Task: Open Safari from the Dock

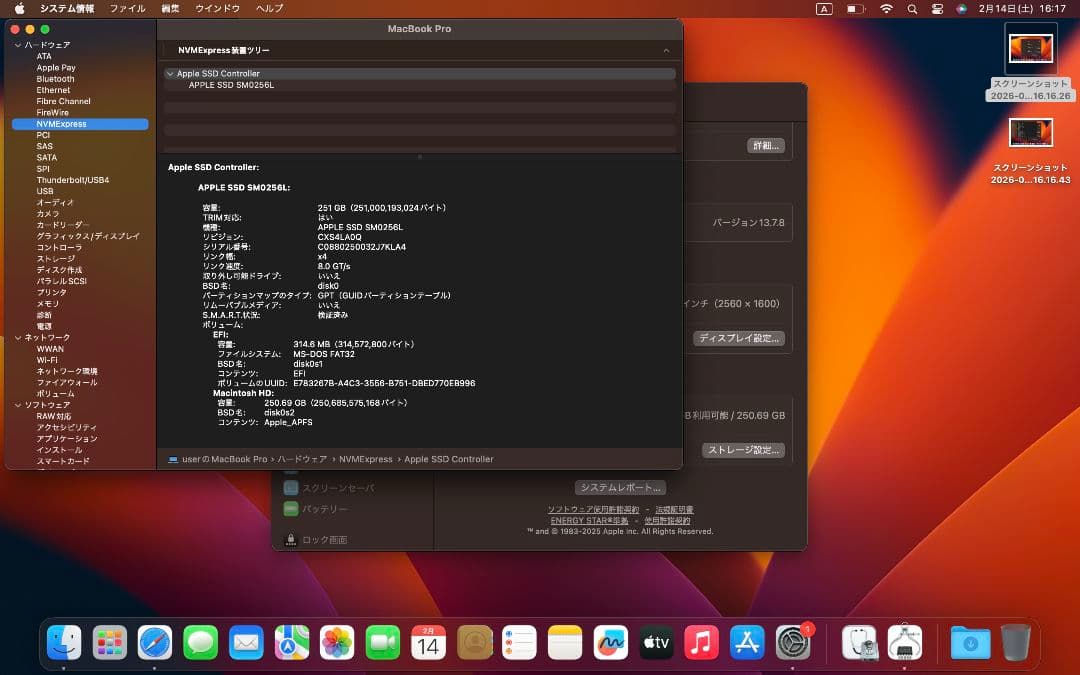Action: pyautogui.click(x=155, y=643)
